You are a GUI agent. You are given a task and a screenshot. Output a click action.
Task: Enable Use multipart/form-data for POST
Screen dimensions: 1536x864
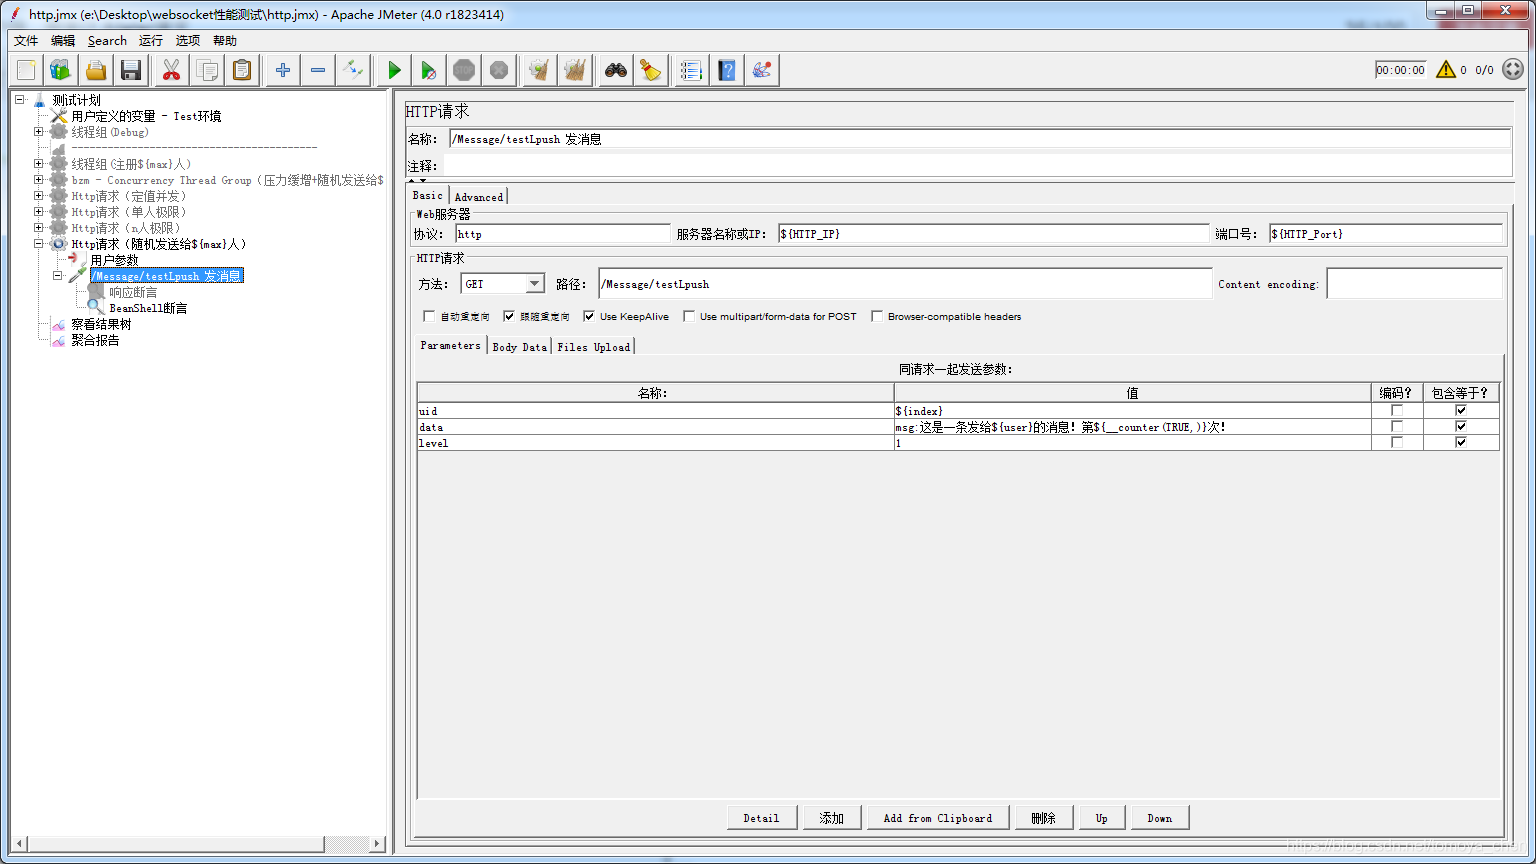[689, 316]
